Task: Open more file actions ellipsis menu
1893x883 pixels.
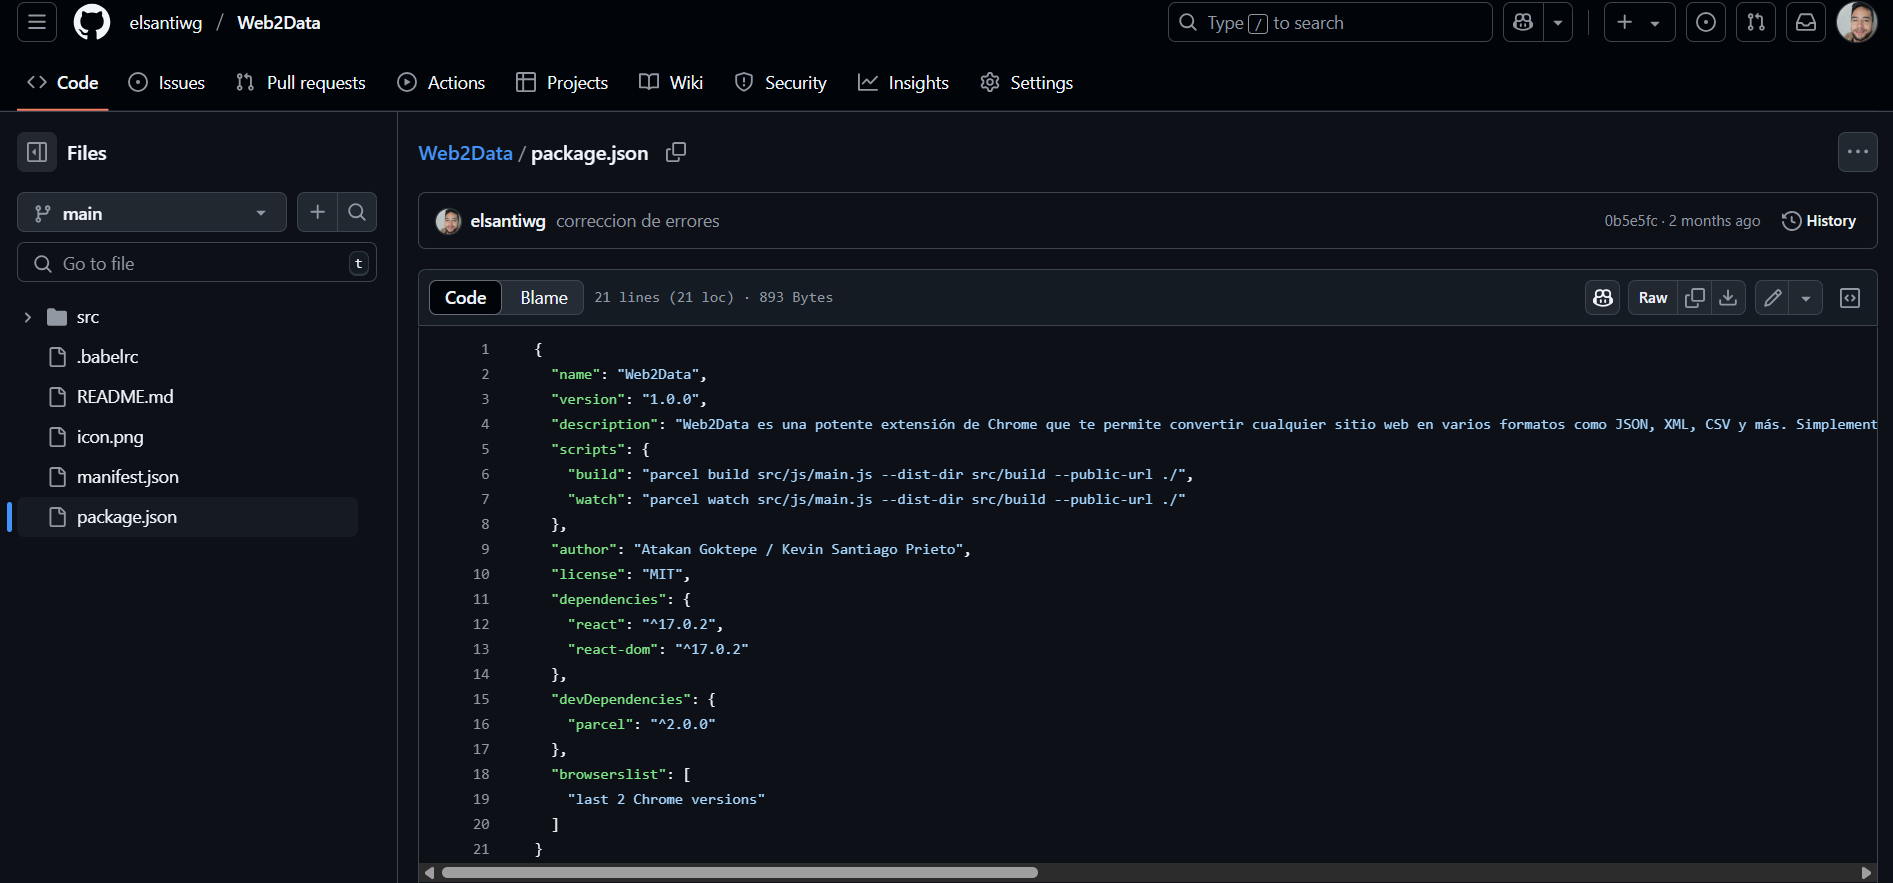Action: 1858,152
